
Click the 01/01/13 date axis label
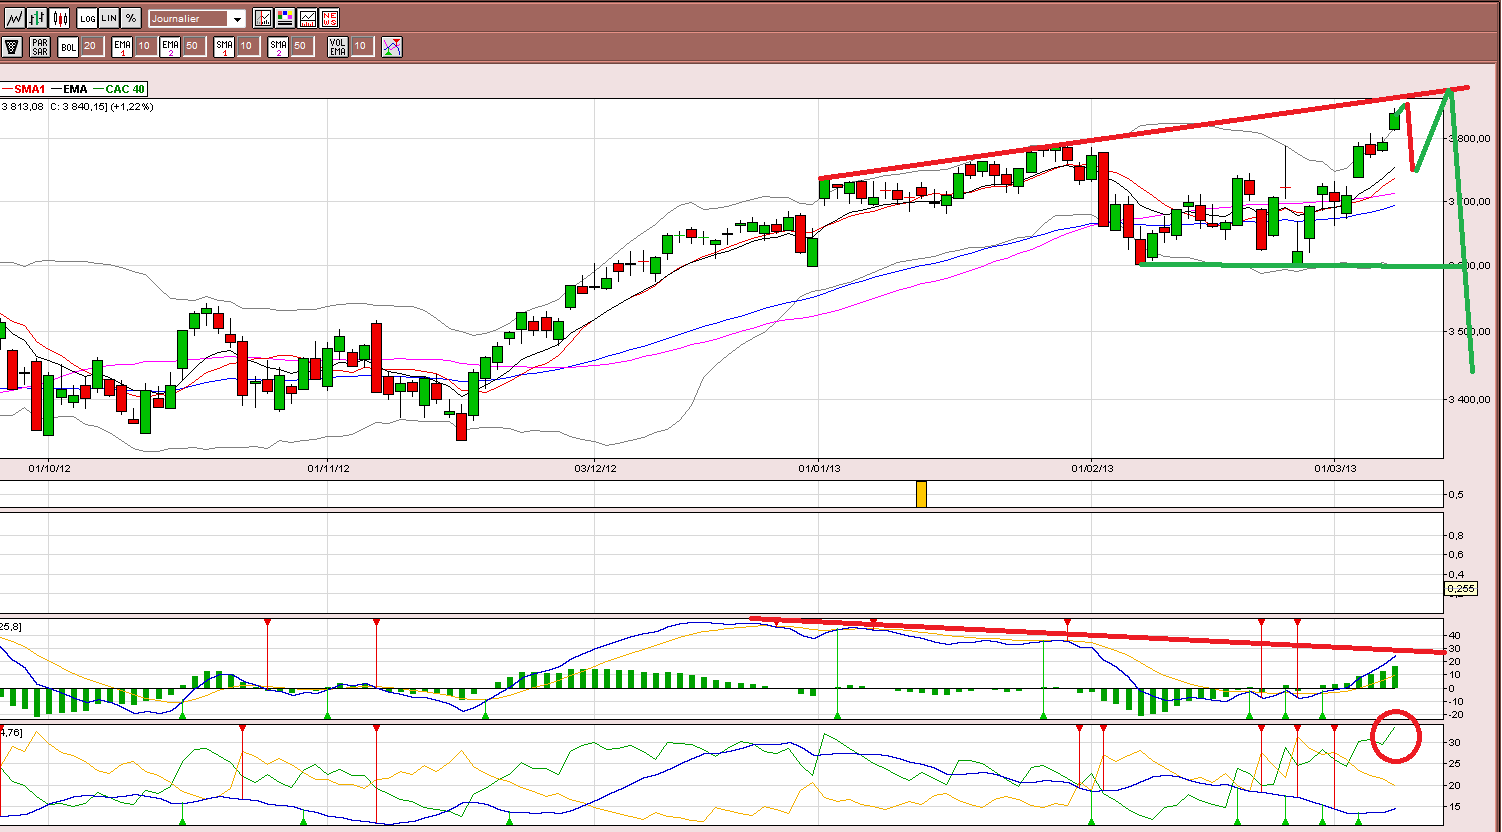pyautogui.click(x=819, y=467)
